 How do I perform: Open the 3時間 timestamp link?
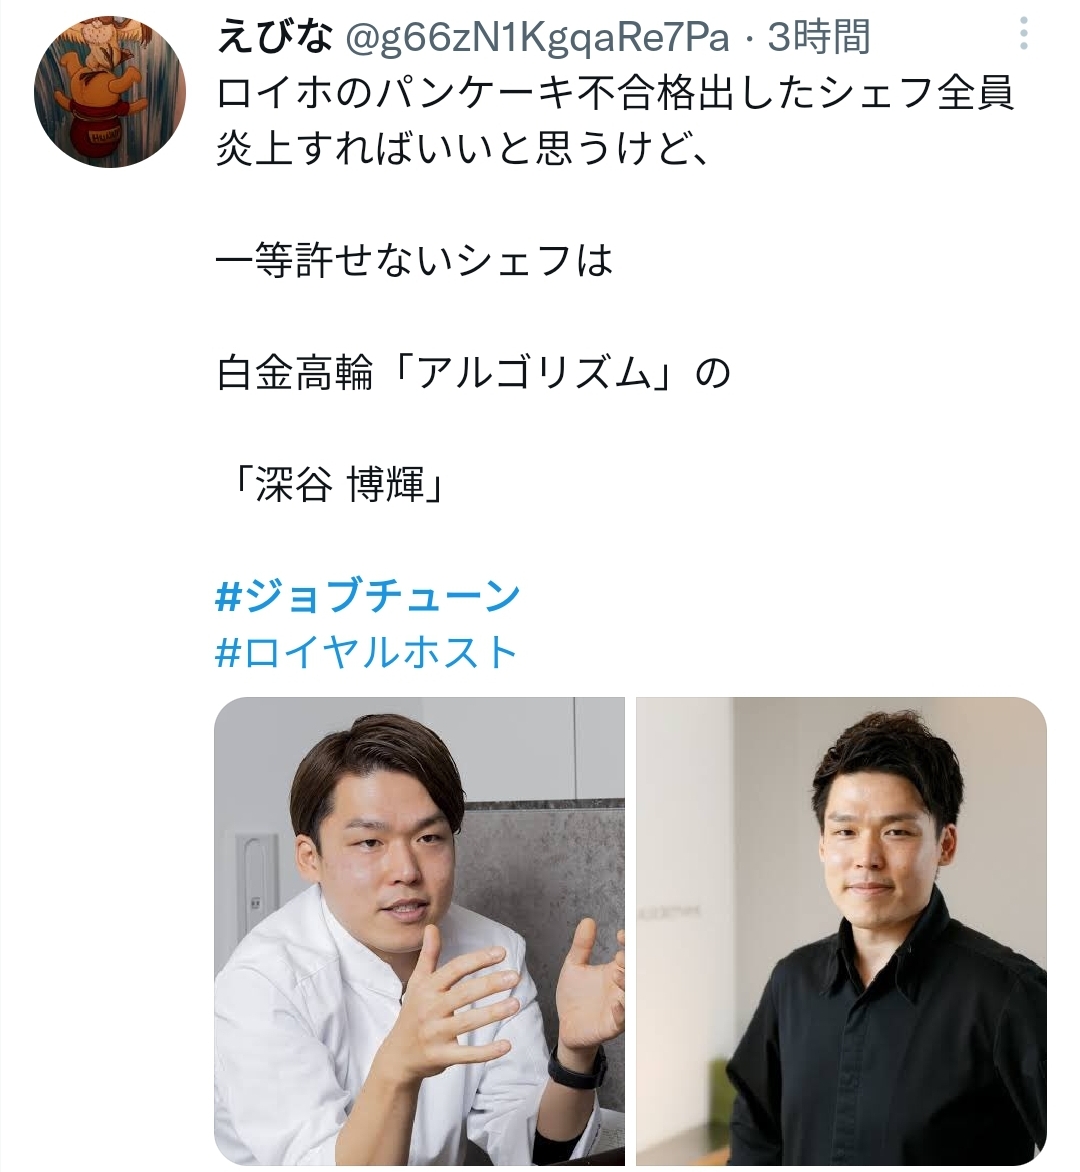click(x=819, y=36)
